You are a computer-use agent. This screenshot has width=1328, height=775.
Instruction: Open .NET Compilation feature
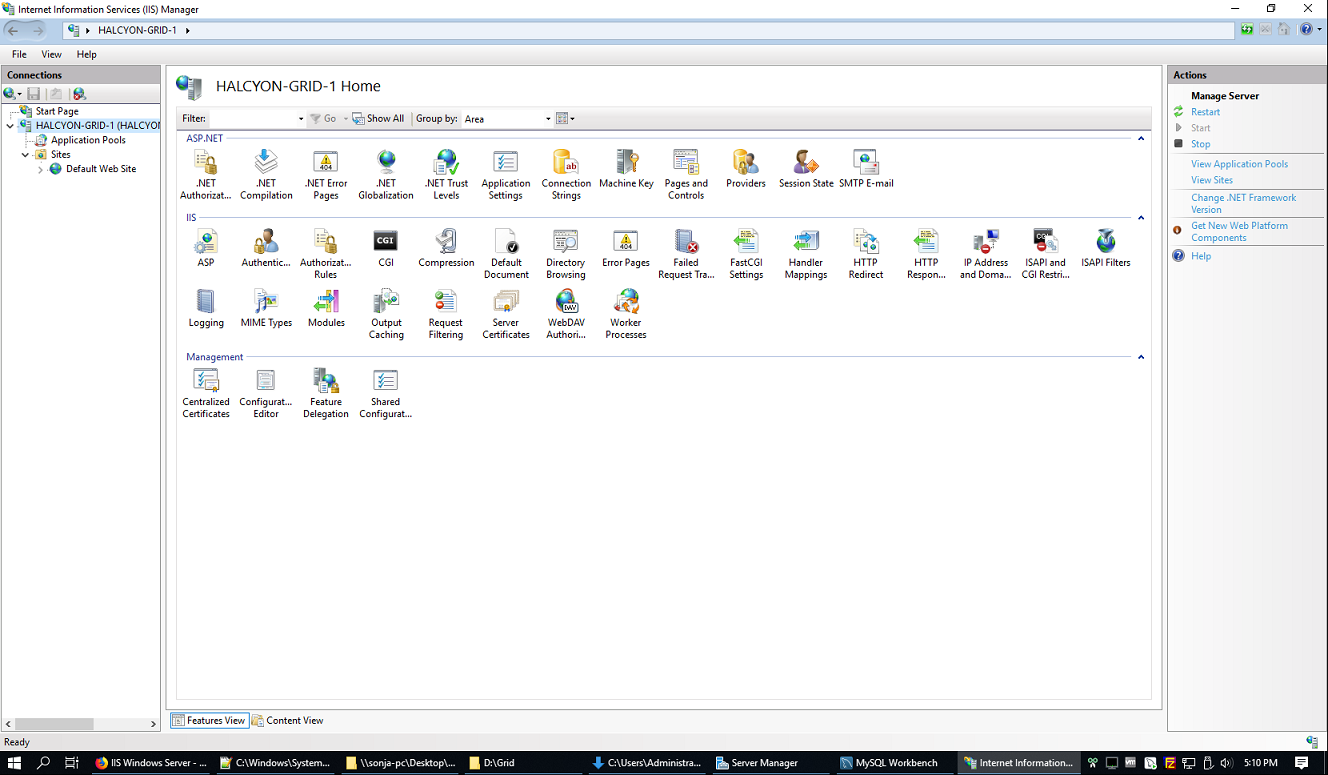click(266, 174)
